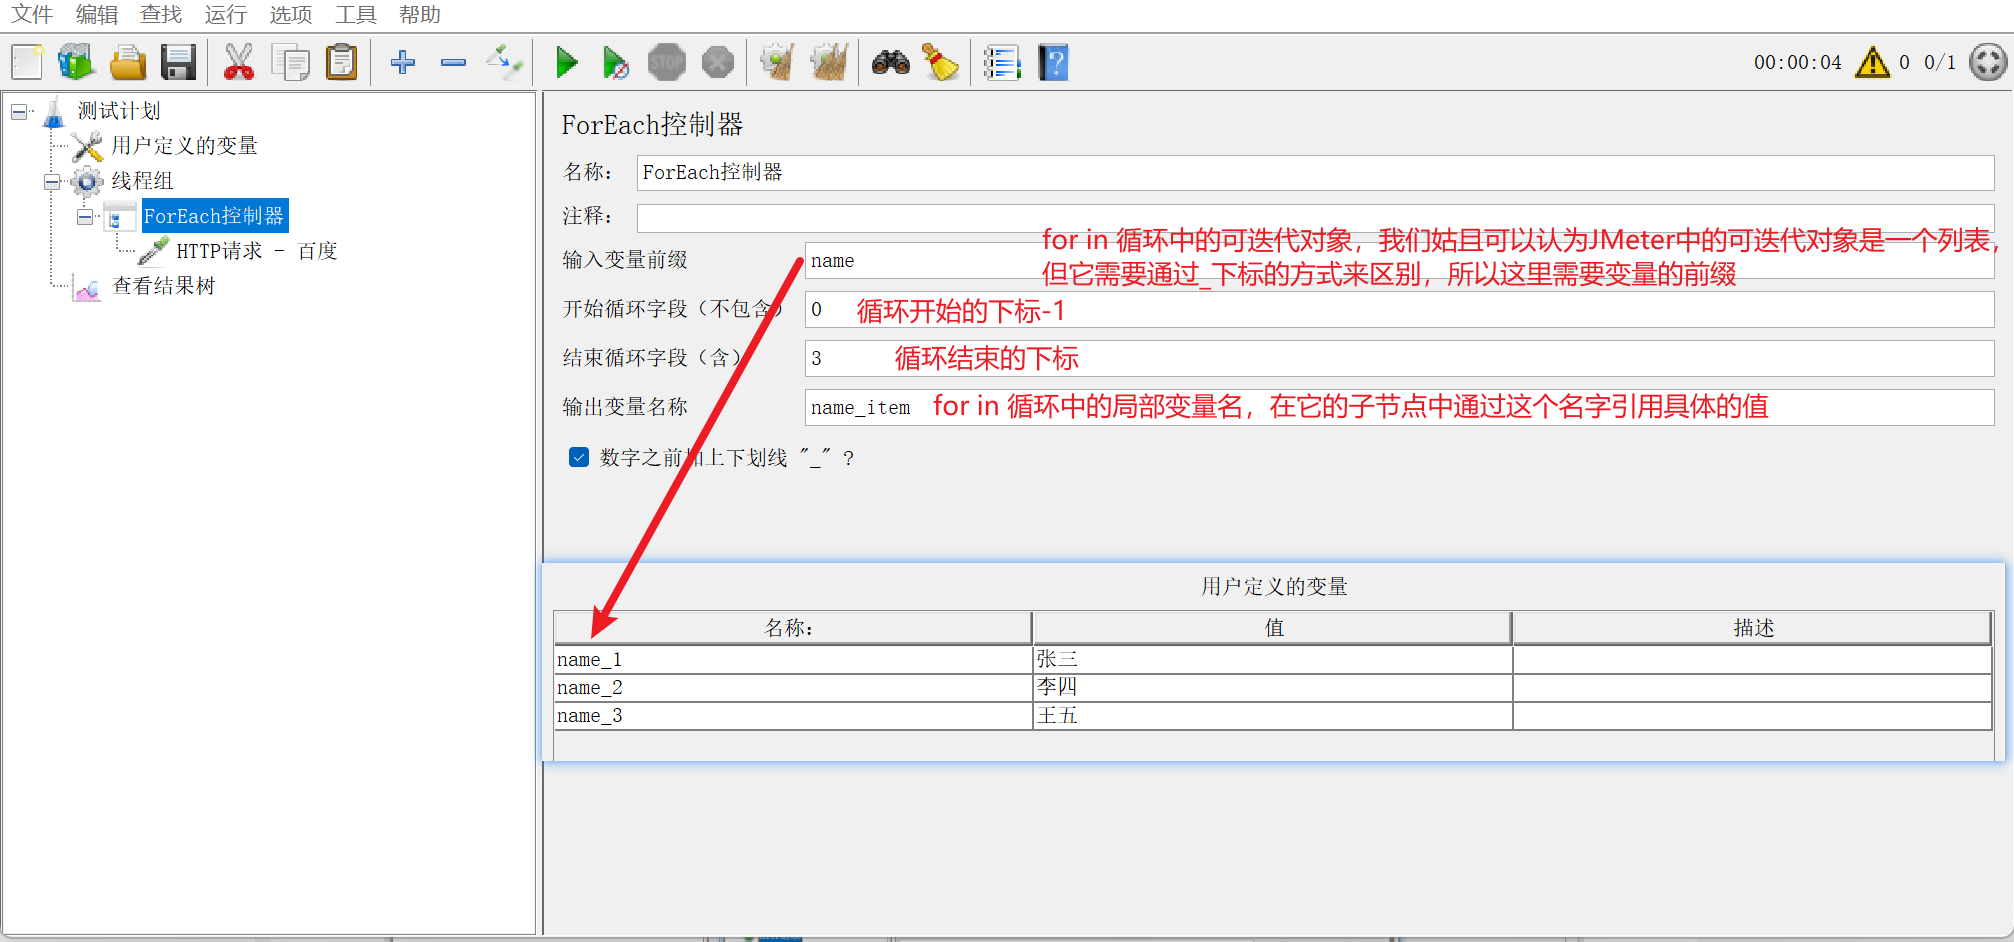Collapse the 线程组 tree node
2014x942 pixels.
tap(52, 182)
